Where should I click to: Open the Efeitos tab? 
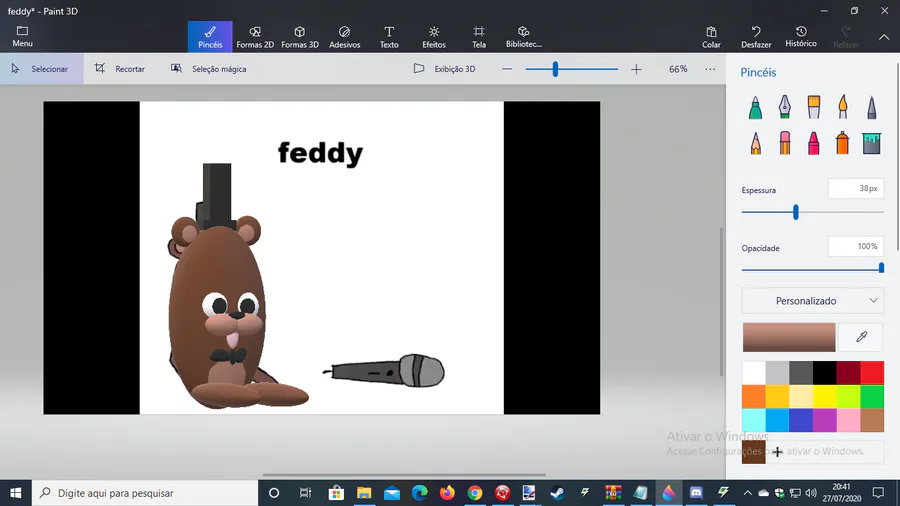click(x=434, y=37)
